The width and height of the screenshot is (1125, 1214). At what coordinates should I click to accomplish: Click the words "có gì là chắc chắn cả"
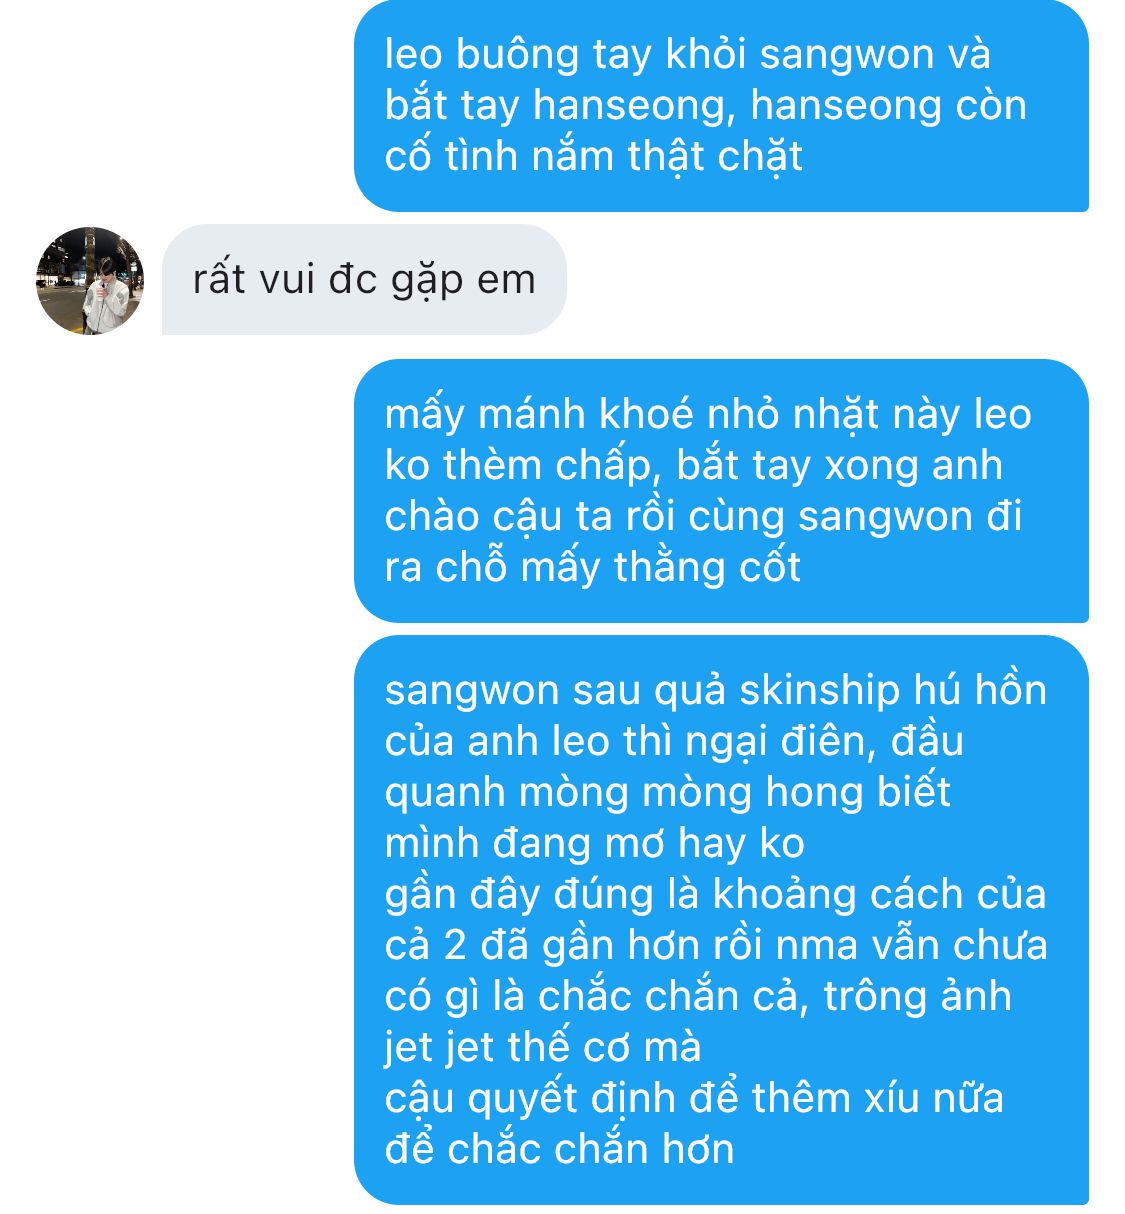pyautogui.click(x=595, y=996)
